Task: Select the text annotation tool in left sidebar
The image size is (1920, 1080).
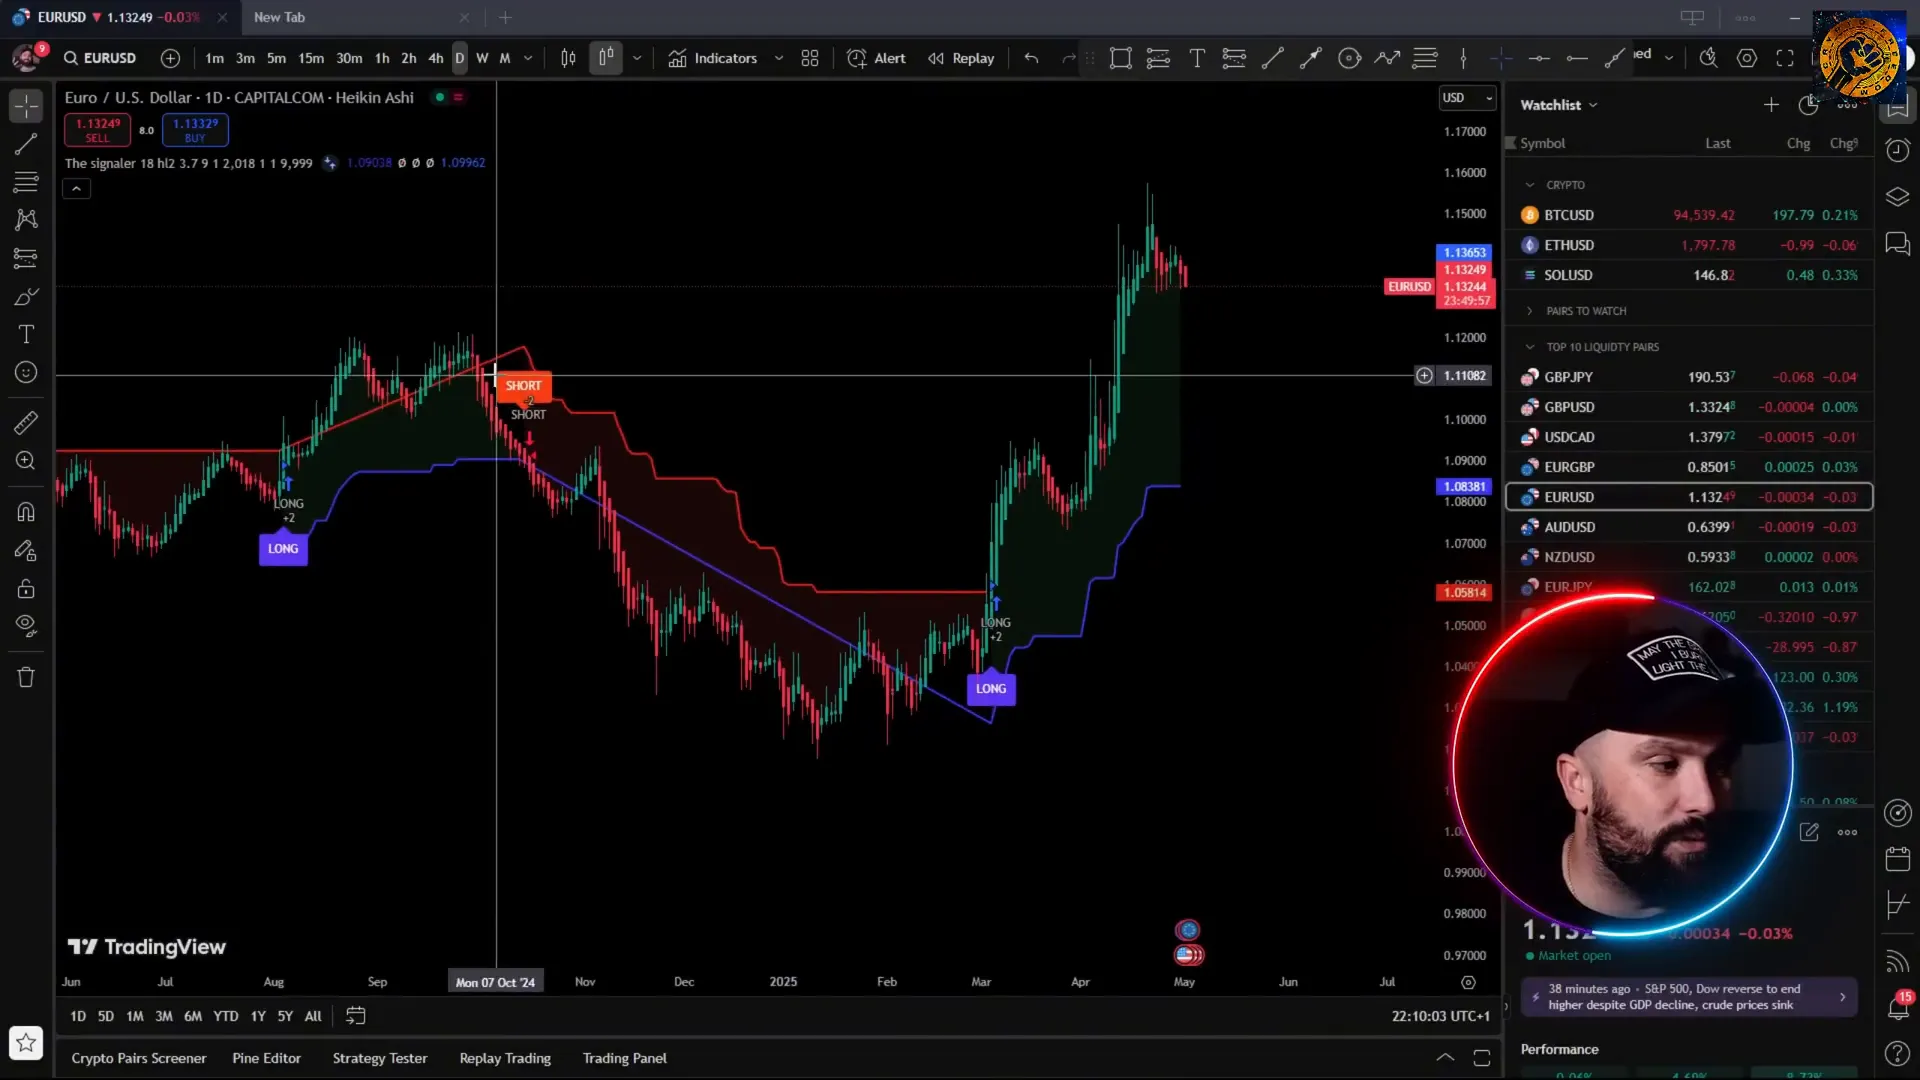Action: 26,334
